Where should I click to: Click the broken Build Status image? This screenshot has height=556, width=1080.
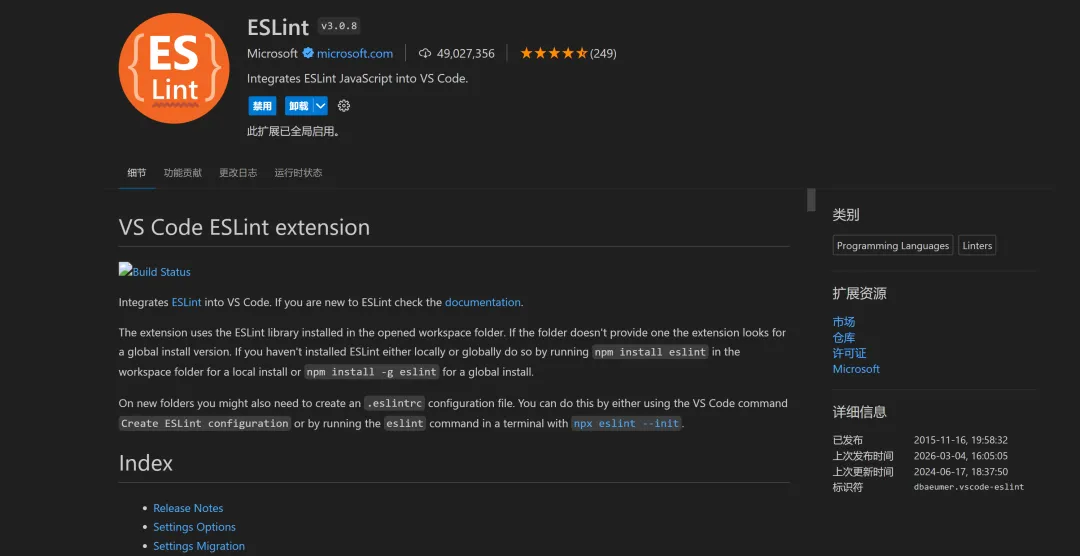pos(125,269)
